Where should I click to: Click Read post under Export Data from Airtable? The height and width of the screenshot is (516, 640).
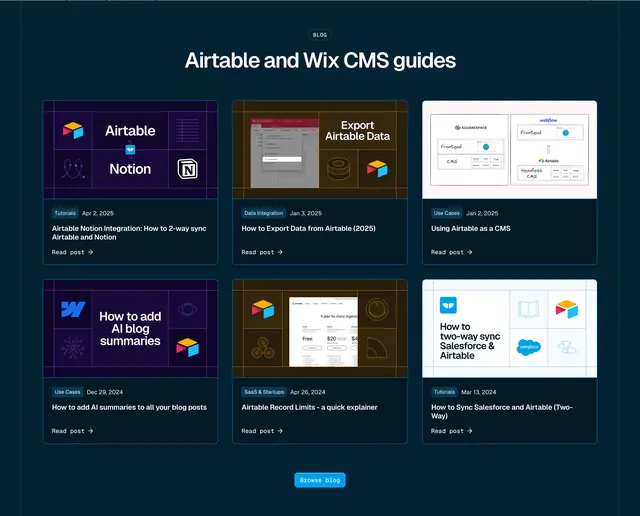262,252
